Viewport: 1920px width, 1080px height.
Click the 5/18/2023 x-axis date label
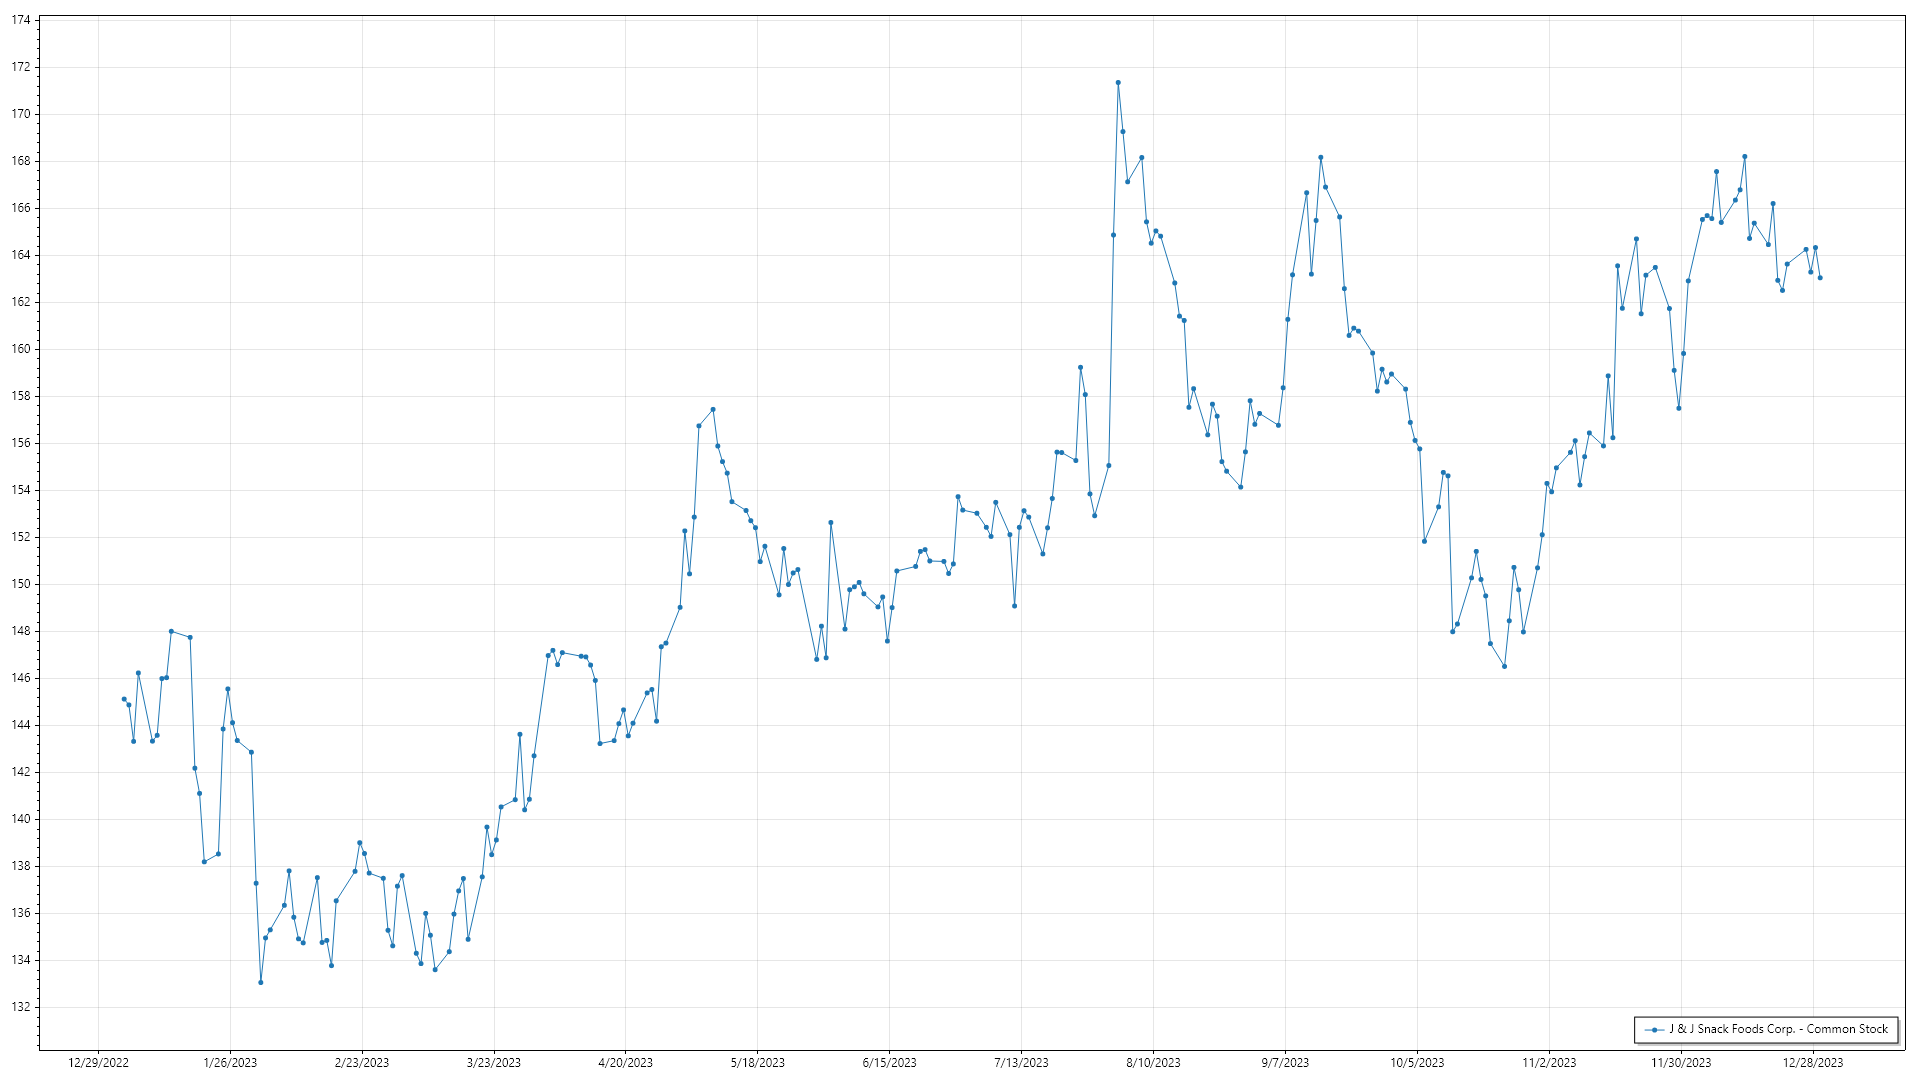[x=757, y=1063]
